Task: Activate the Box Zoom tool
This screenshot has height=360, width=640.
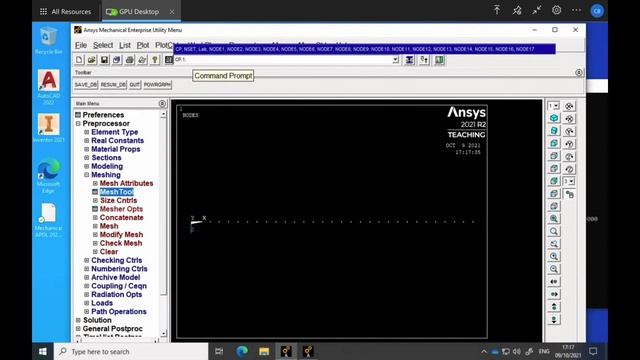Action: (x=554, y=231)
